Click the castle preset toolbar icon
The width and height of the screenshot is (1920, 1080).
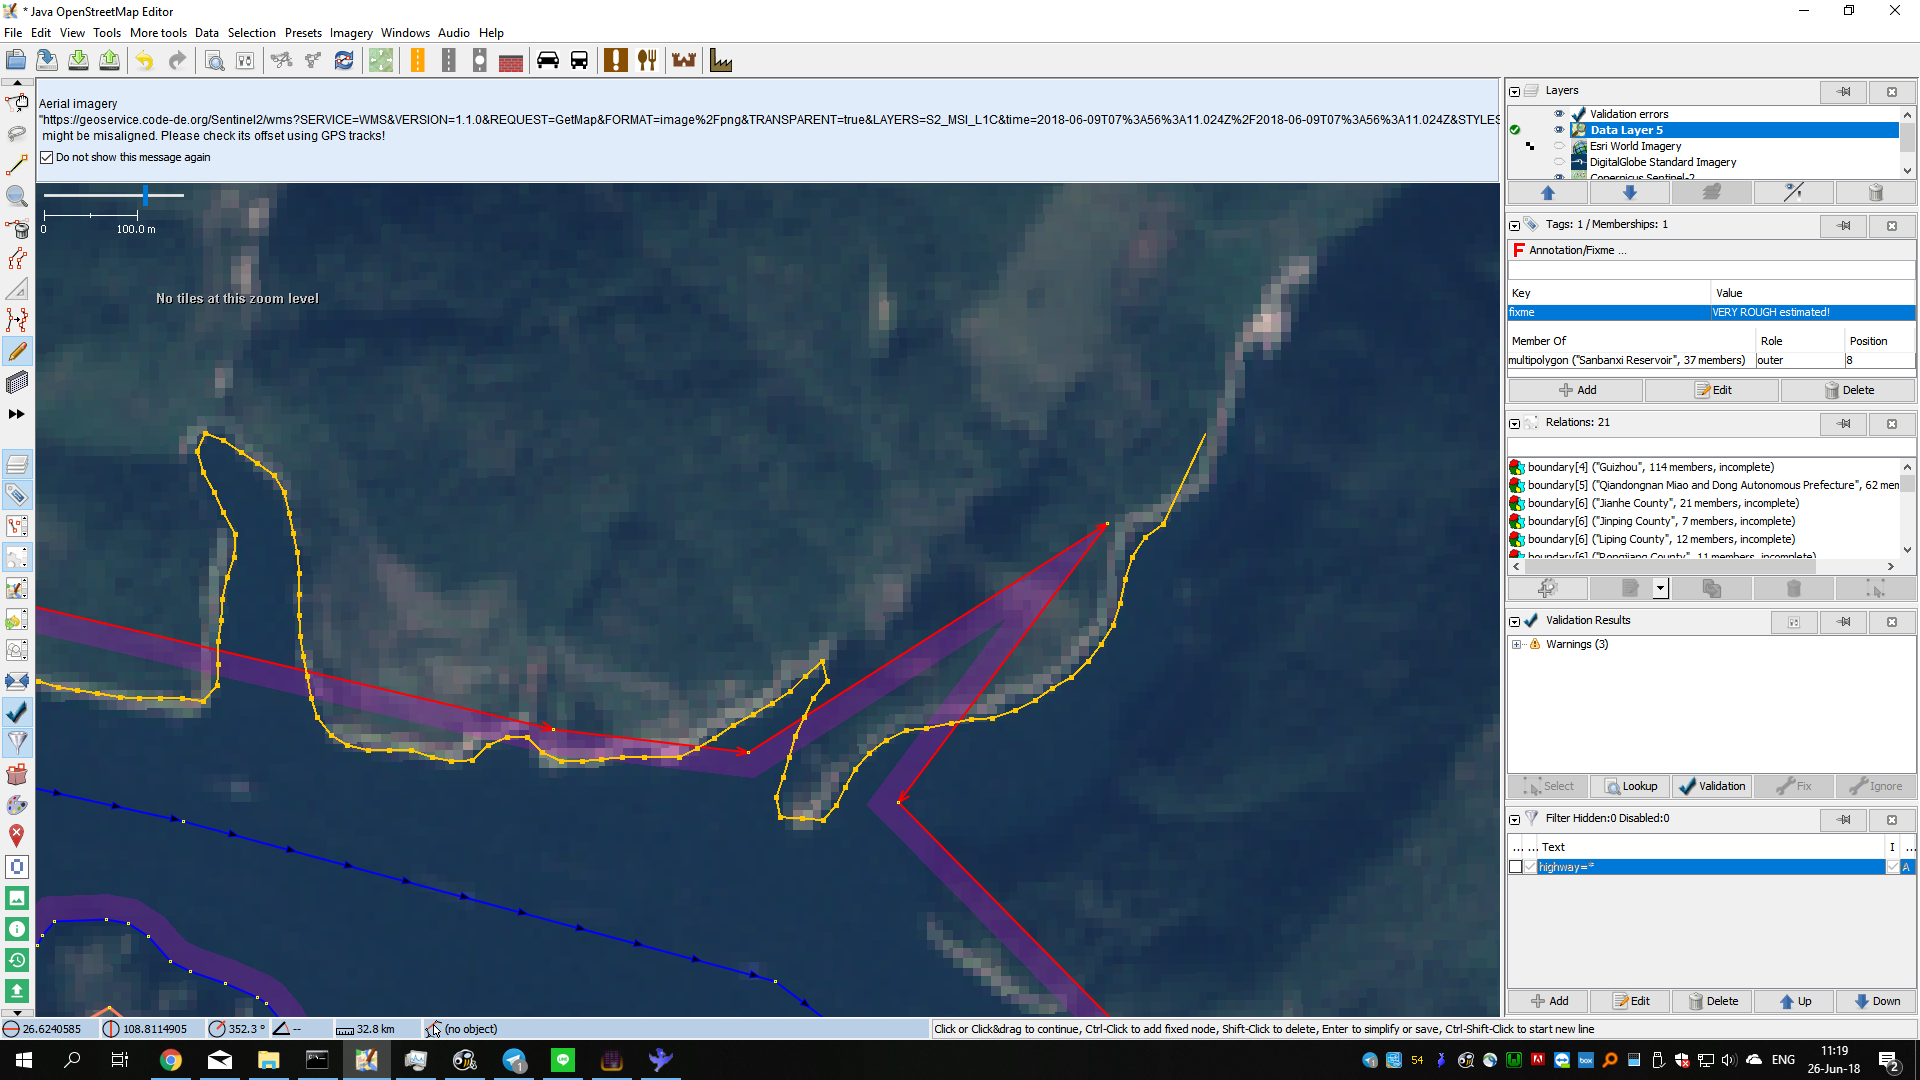pyautogui.click(x=684, y=61)
